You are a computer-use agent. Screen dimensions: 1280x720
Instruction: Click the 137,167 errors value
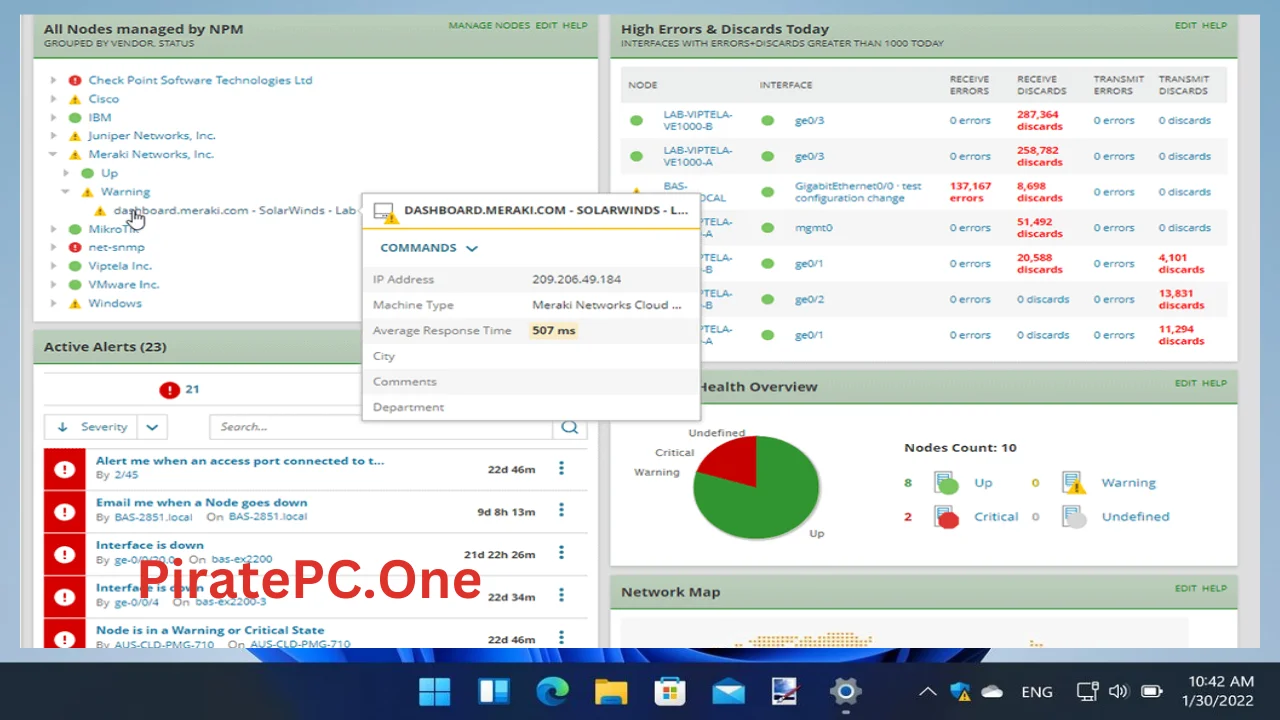coord(970,192)
